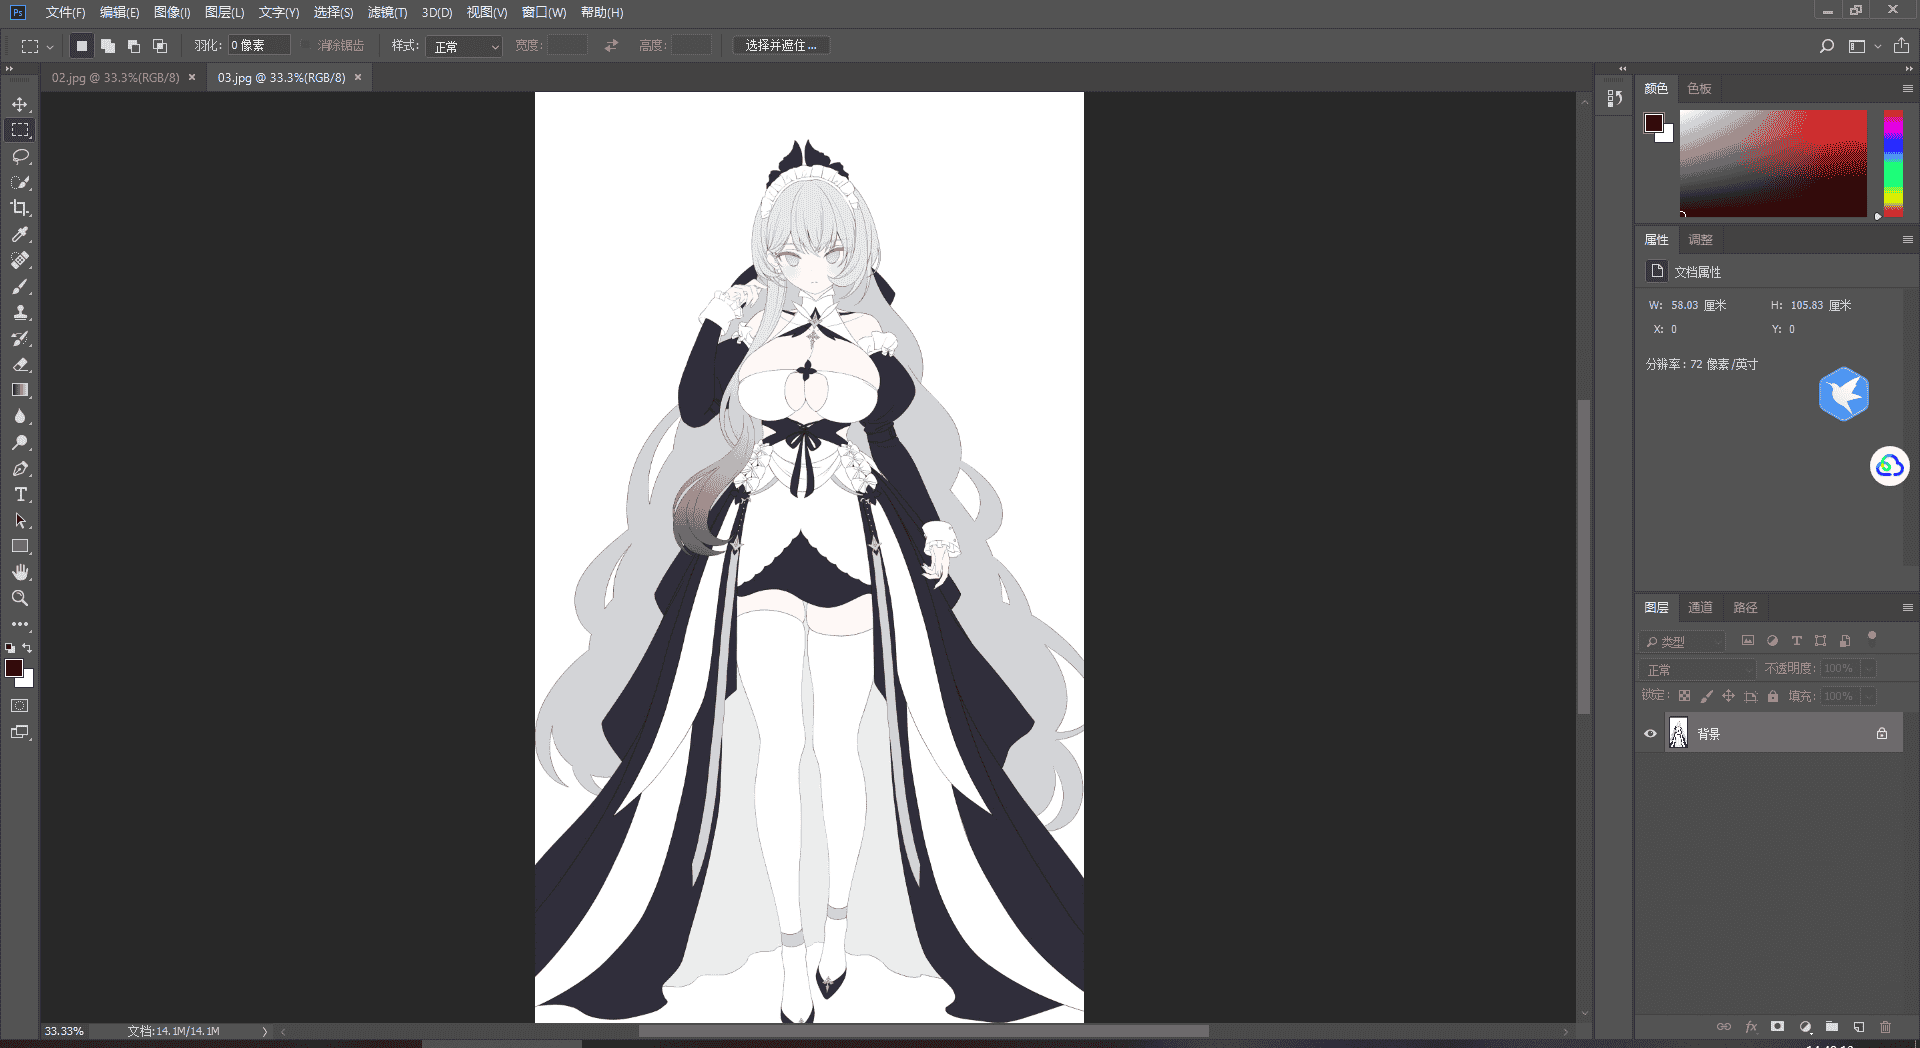Select the Brush tool

click(20, 286)
